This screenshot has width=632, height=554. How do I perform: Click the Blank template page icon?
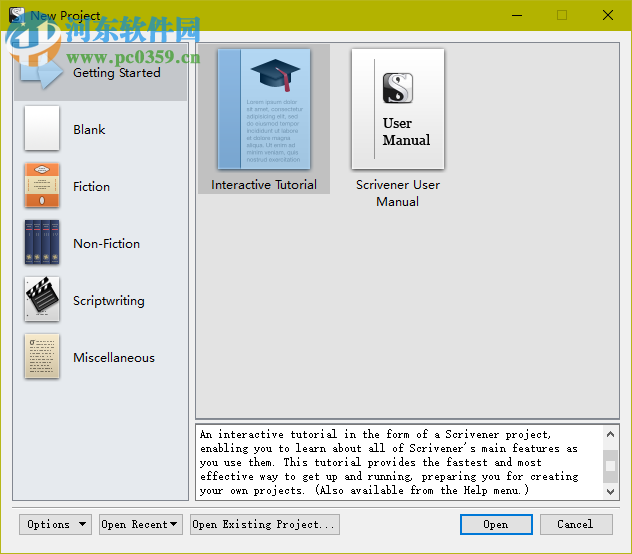click(42, 128)
